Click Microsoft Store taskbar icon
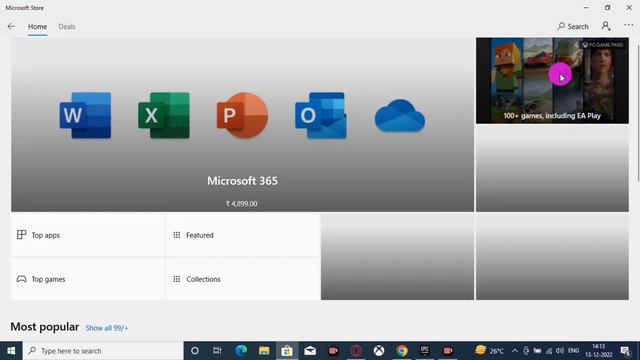 click(x=287, y=351)
